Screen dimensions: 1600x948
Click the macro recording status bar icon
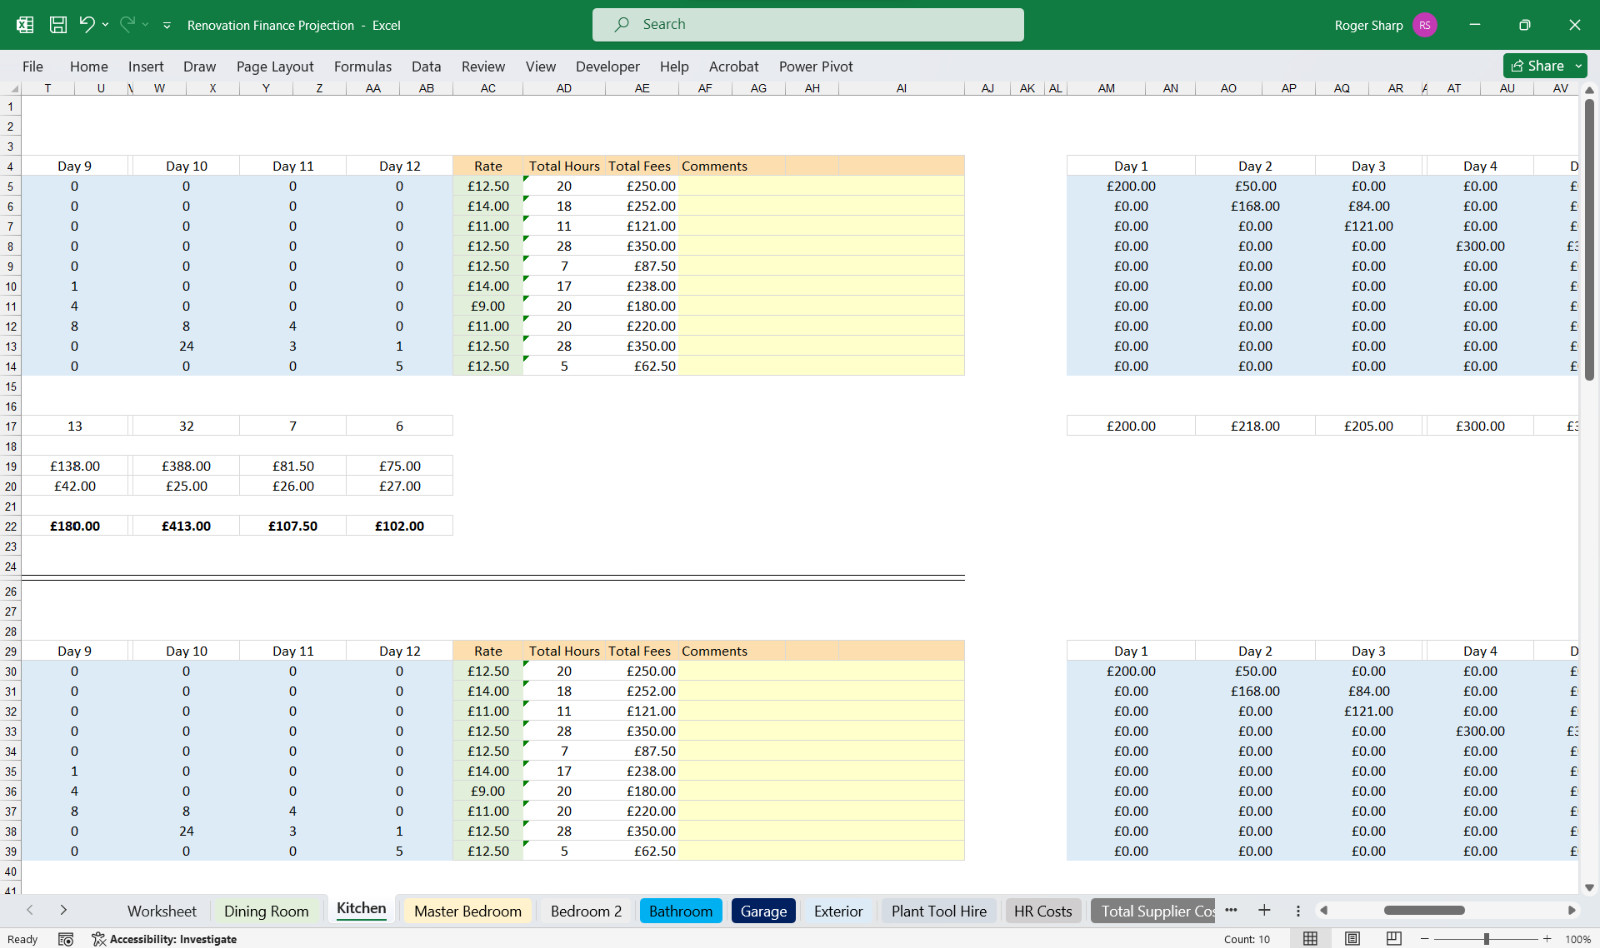(66, 939)
